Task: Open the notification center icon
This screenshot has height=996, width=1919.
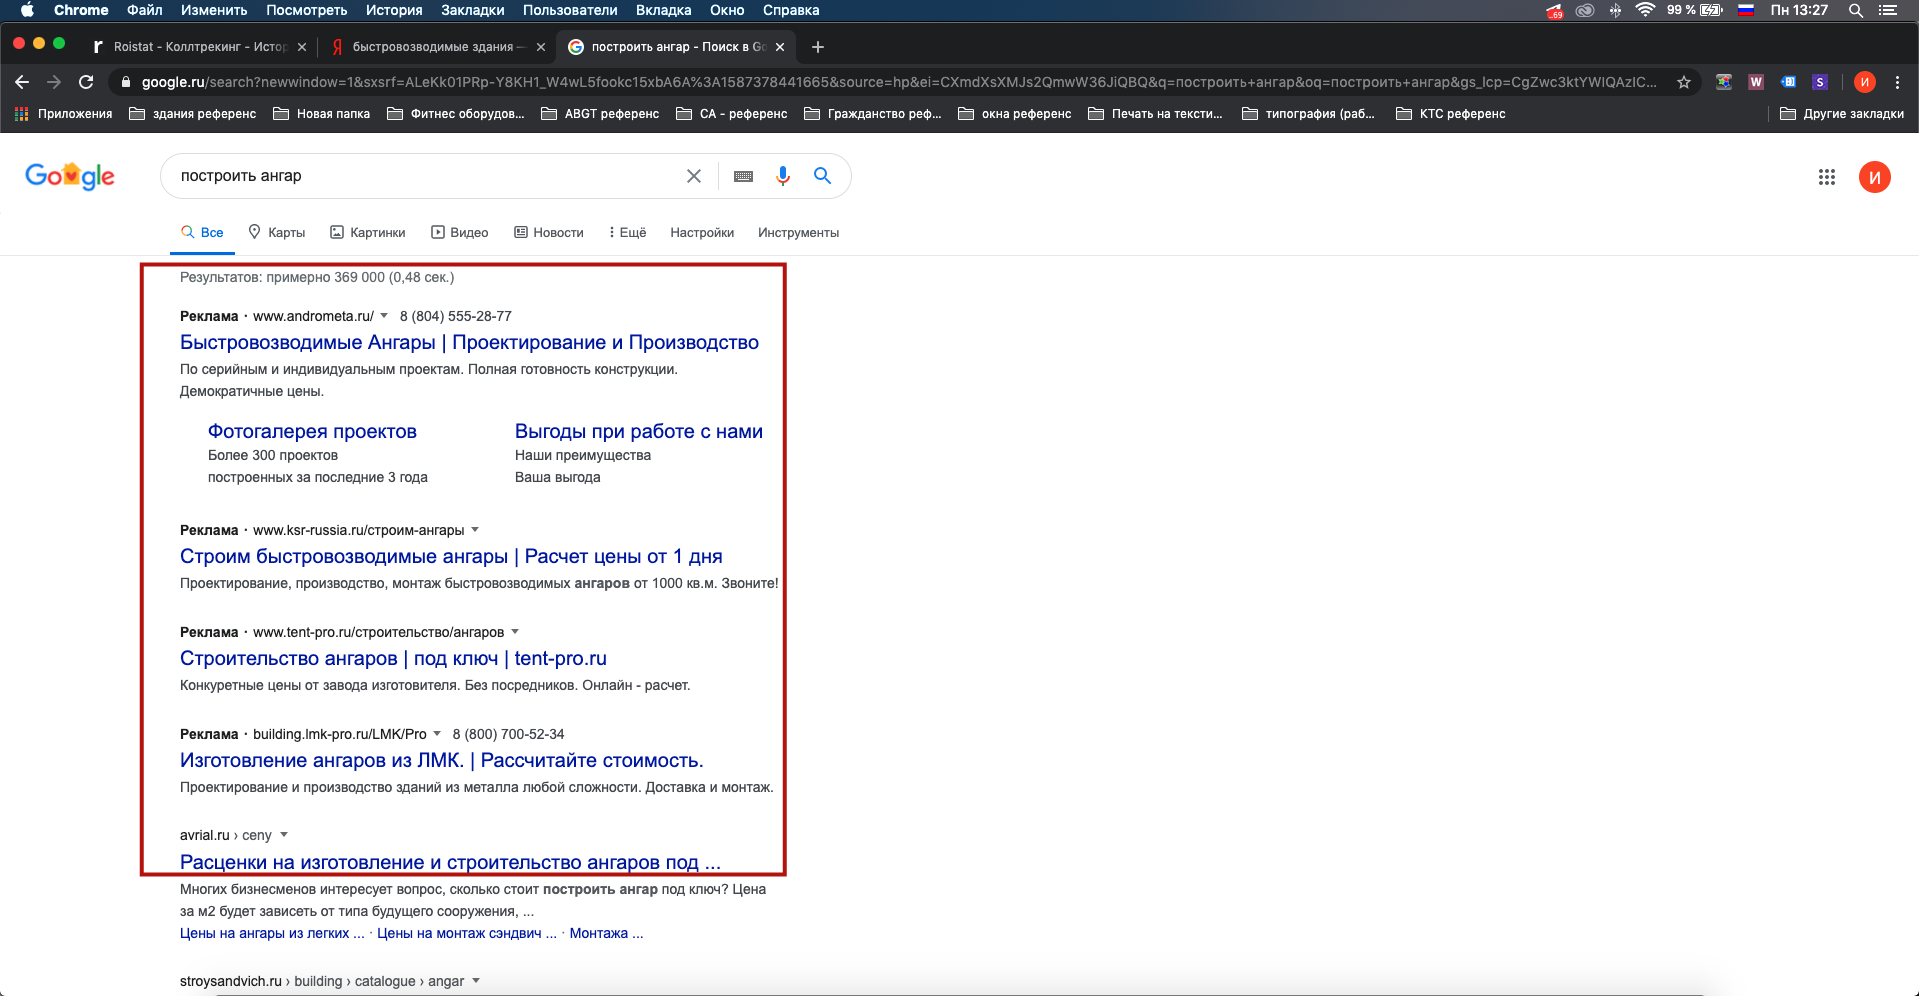Action: tap(1888, 10)
